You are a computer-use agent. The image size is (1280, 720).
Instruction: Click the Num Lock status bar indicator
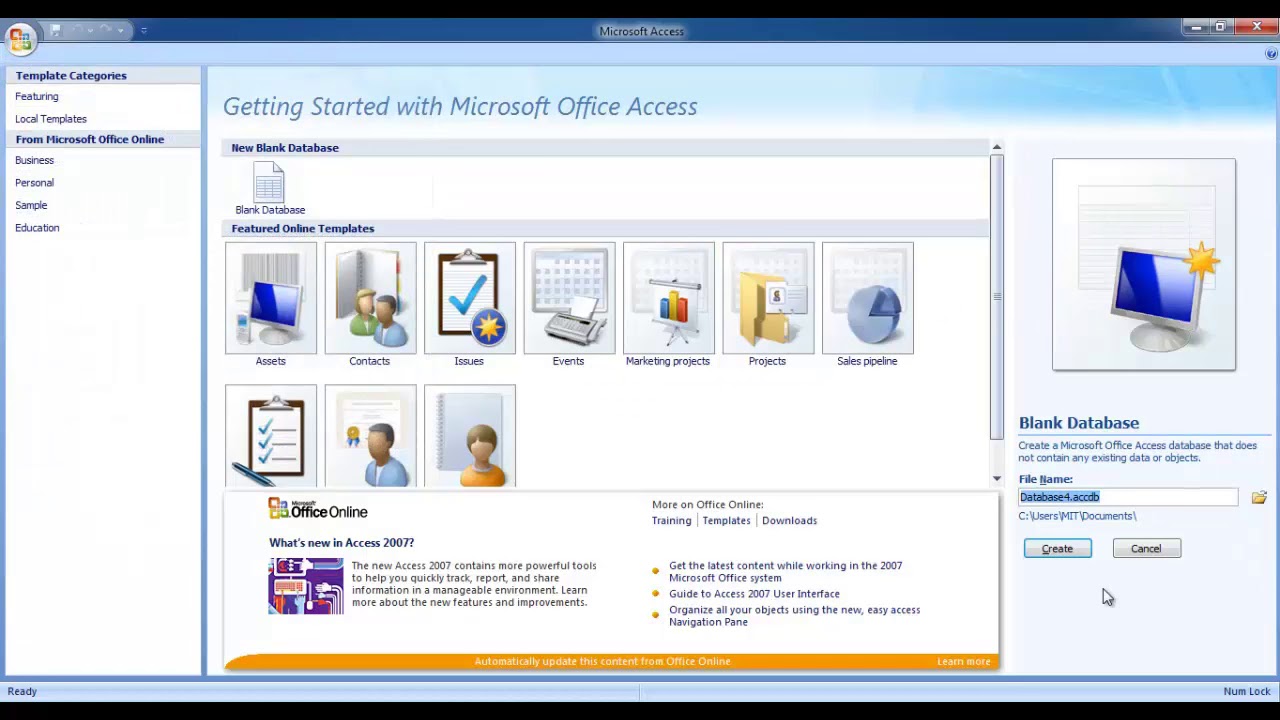click(x=1246, y=692)
